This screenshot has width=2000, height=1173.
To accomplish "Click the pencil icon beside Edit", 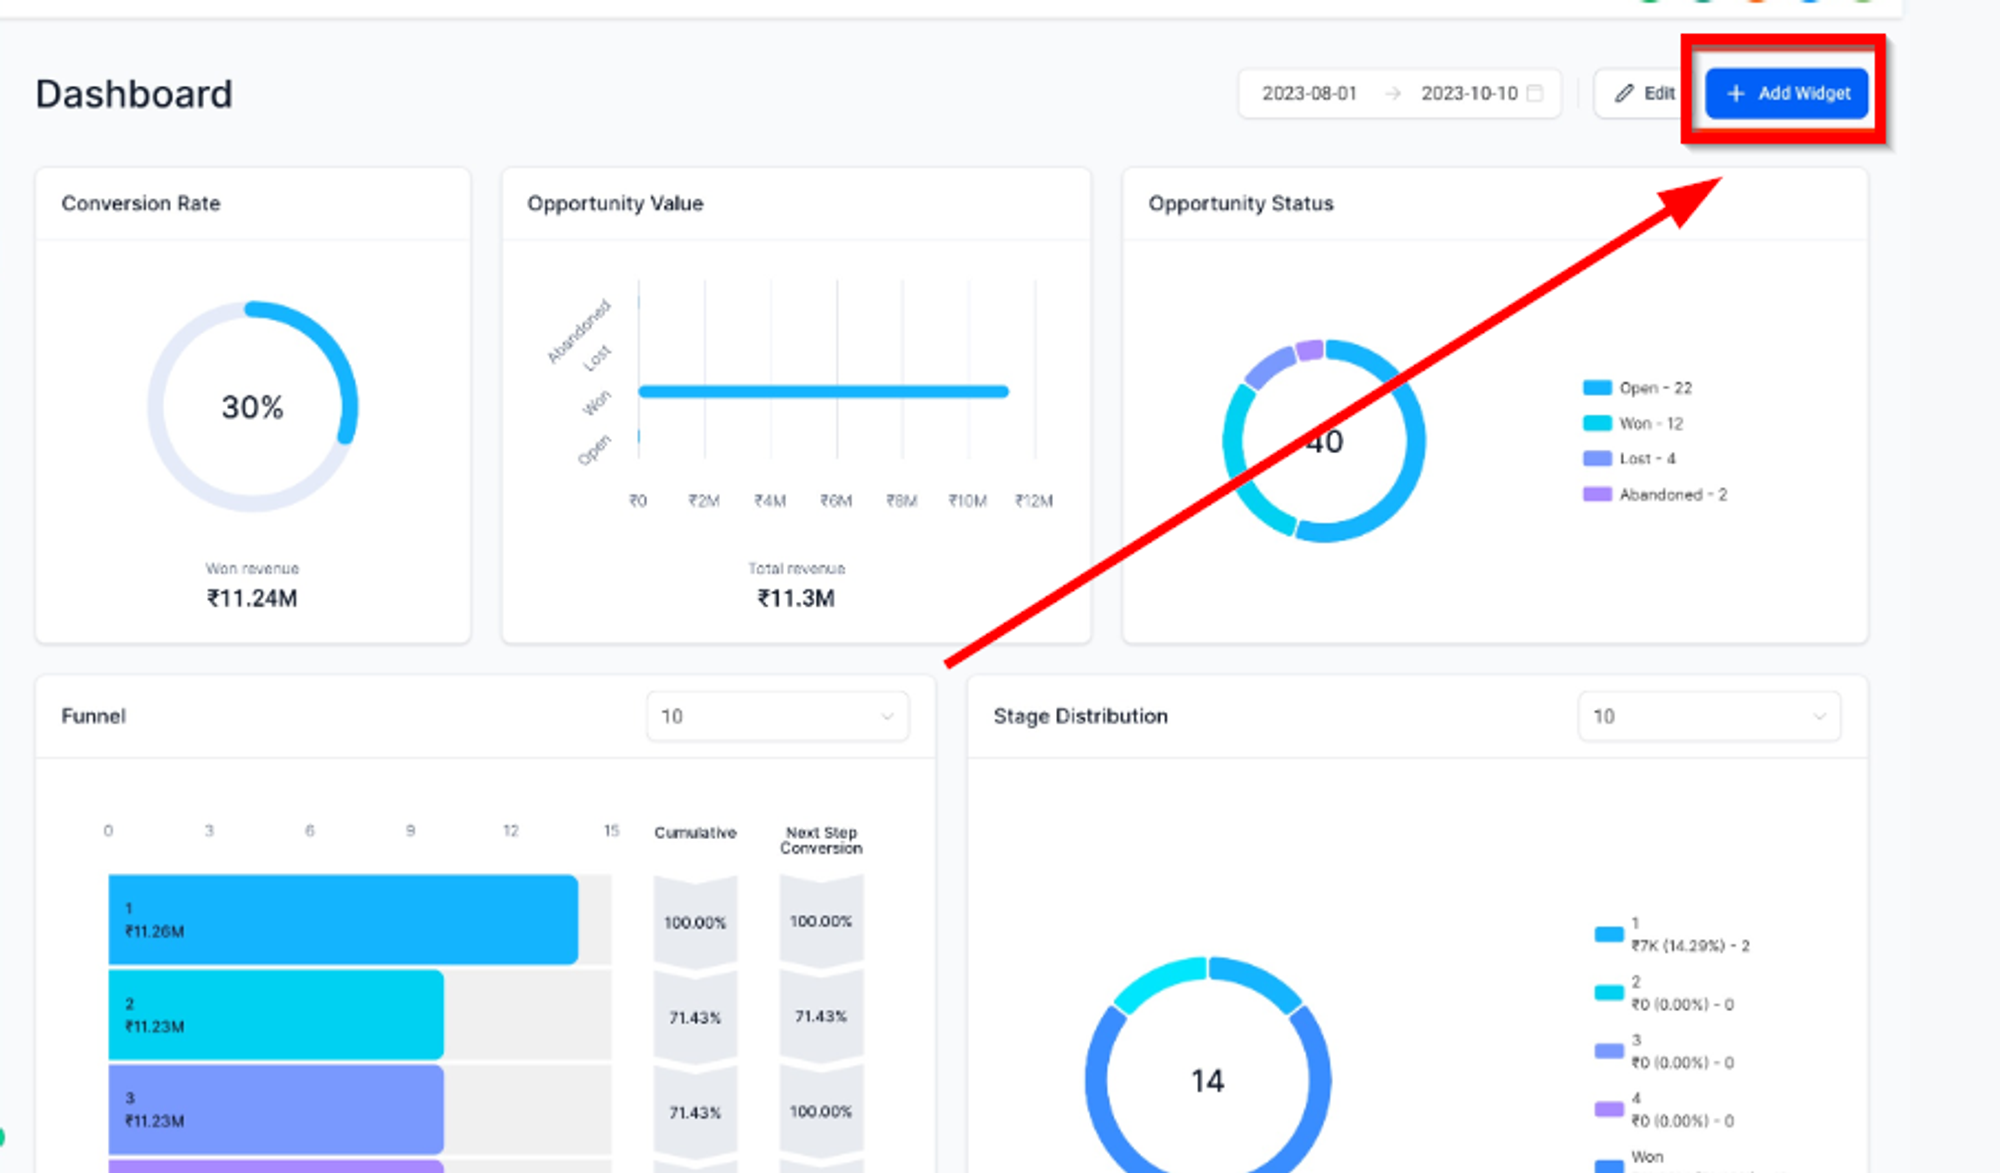I will pyautogui.click(x=1624, y=93).
